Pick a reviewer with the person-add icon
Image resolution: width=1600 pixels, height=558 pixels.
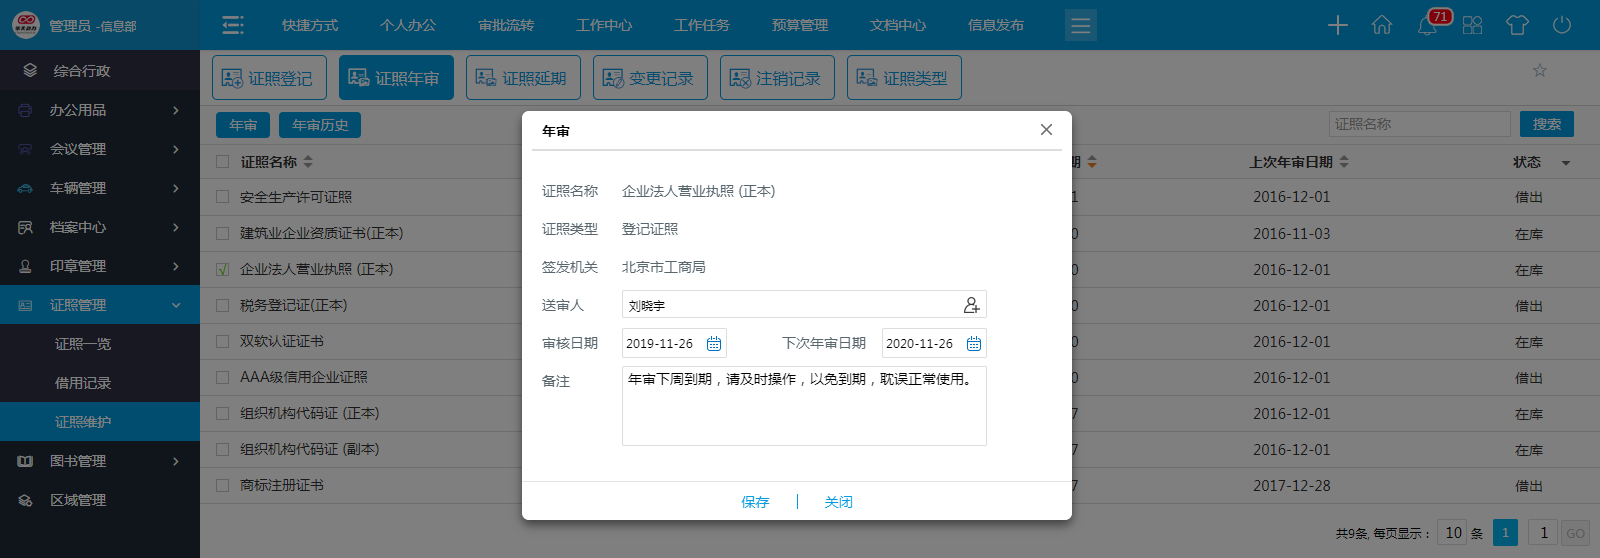click(971, 305)
